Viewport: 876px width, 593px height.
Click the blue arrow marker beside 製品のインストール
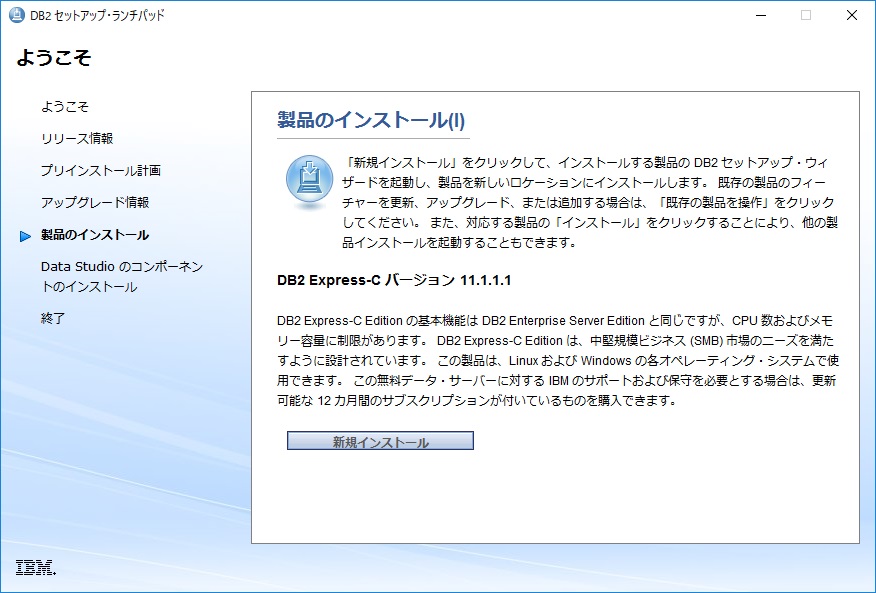(25, 236)
